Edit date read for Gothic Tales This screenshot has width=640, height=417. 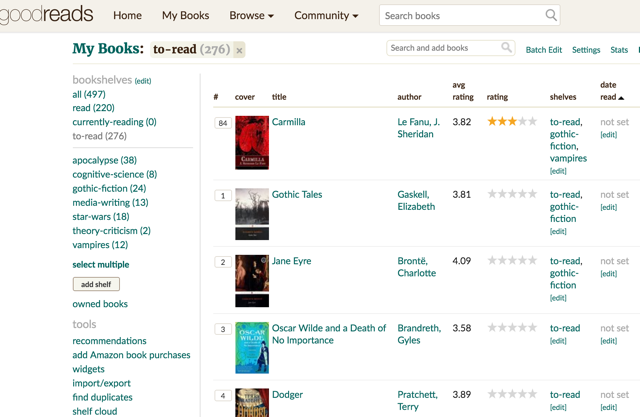(x=609, y=207)
